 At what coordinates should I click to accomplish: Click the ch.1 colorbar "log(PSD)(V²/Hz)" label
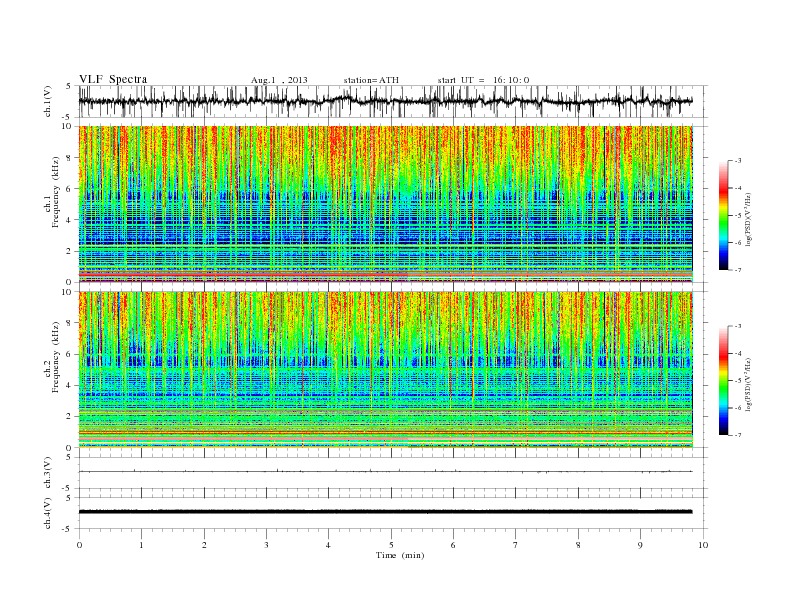(749, 218)
